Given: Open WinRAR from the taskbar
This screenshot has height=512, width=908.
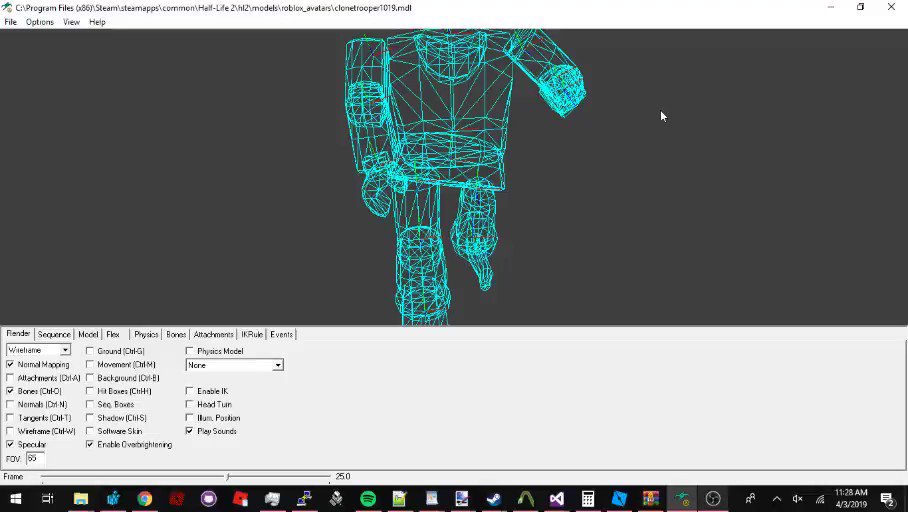Looking at the screenshot, I should [651, 498].
